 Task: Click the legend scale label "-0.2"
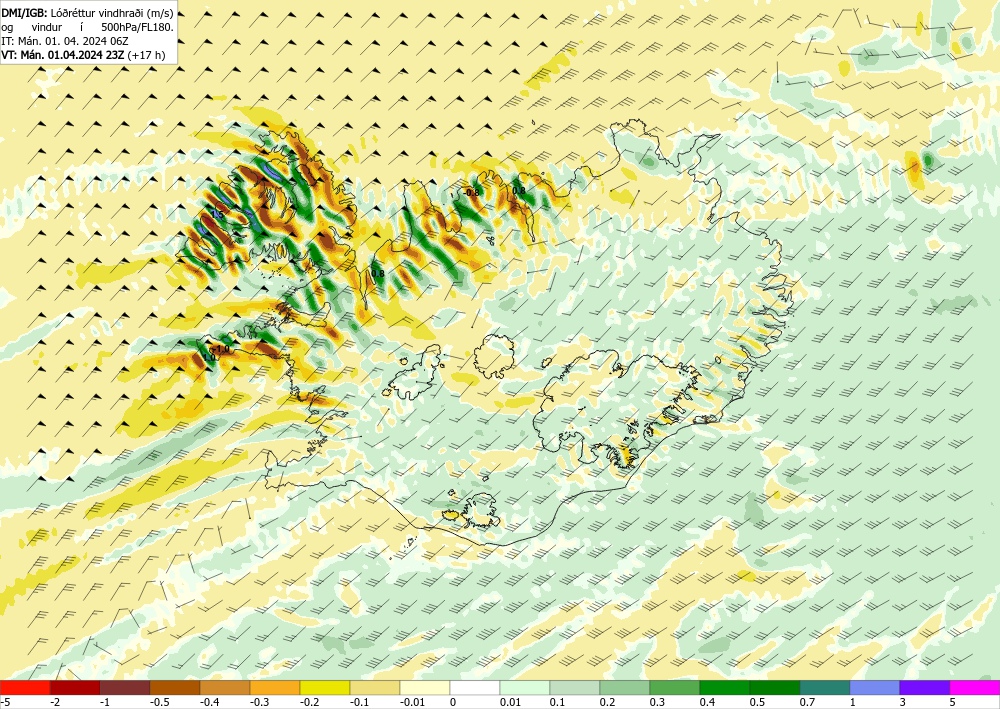[x=309, y=702]
